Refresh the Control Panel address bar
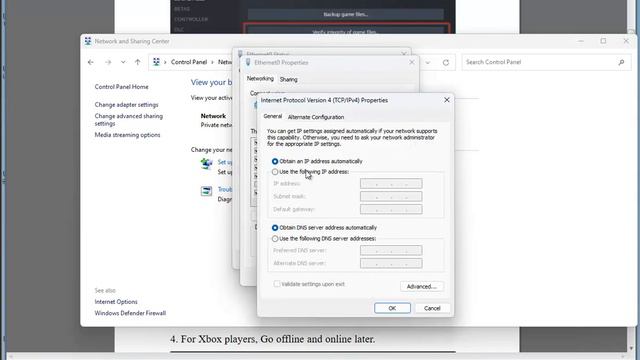The height and width of the screenshot is (360, 640). coord(446,62)
